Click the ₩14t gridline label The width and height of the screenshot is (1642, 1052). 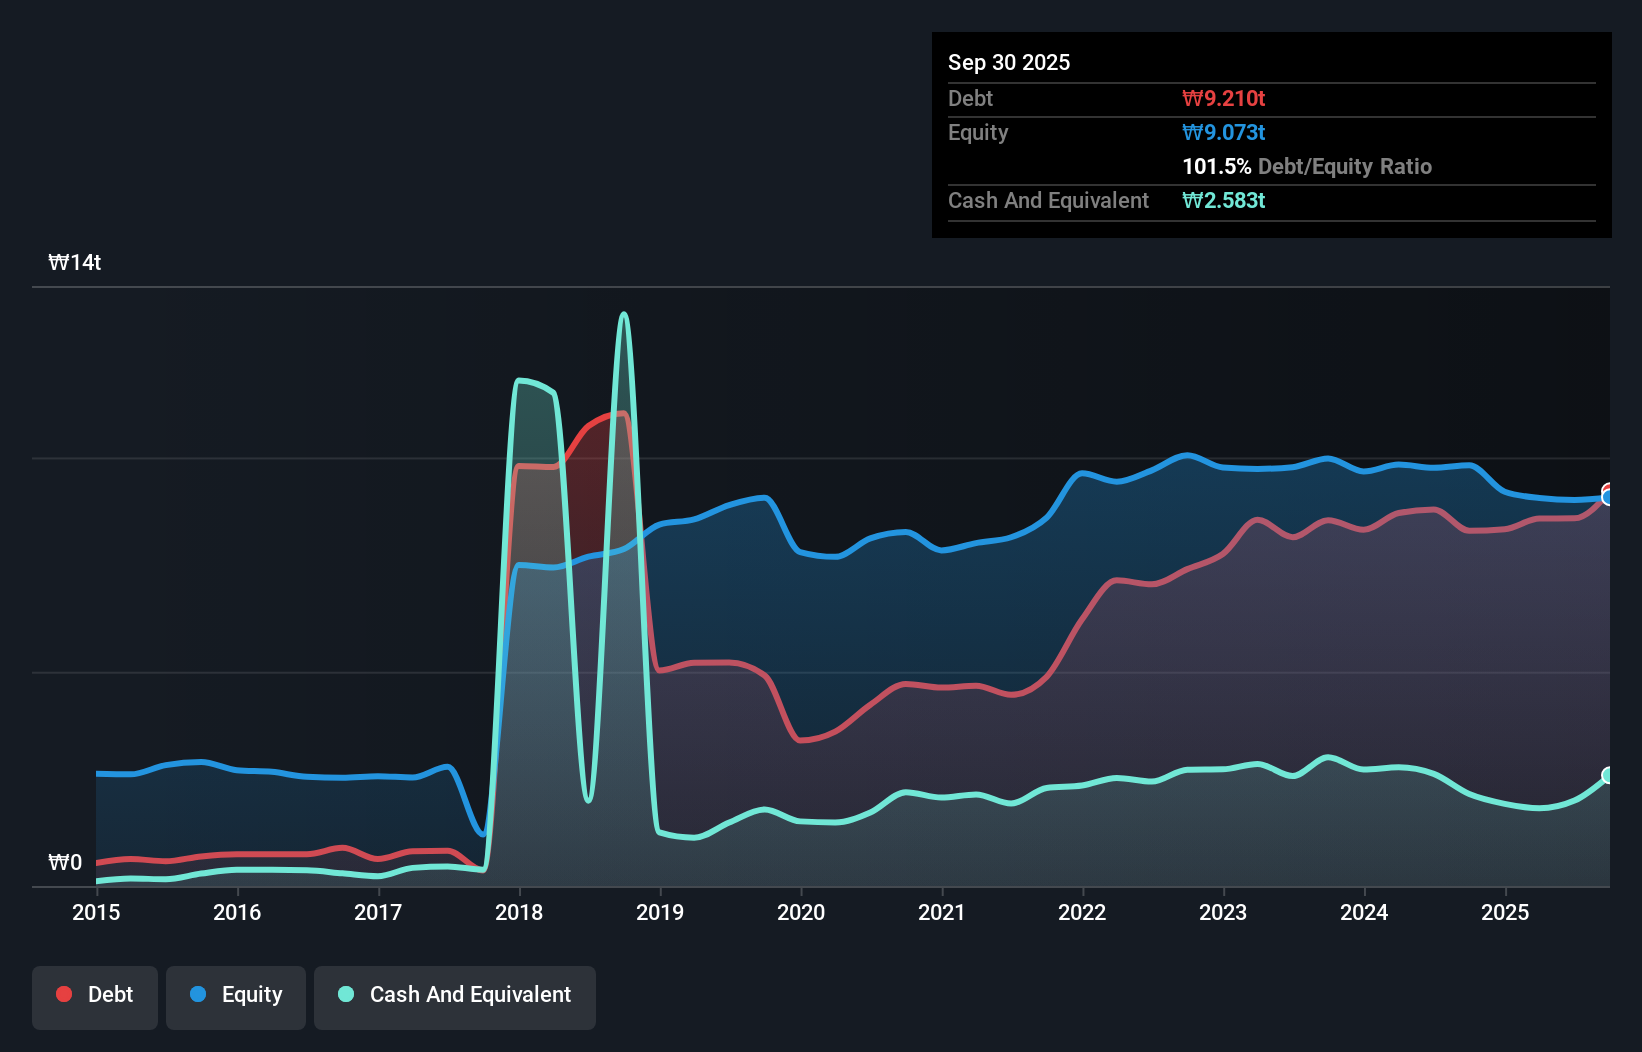pyautogui.click(x=74, y=262)
